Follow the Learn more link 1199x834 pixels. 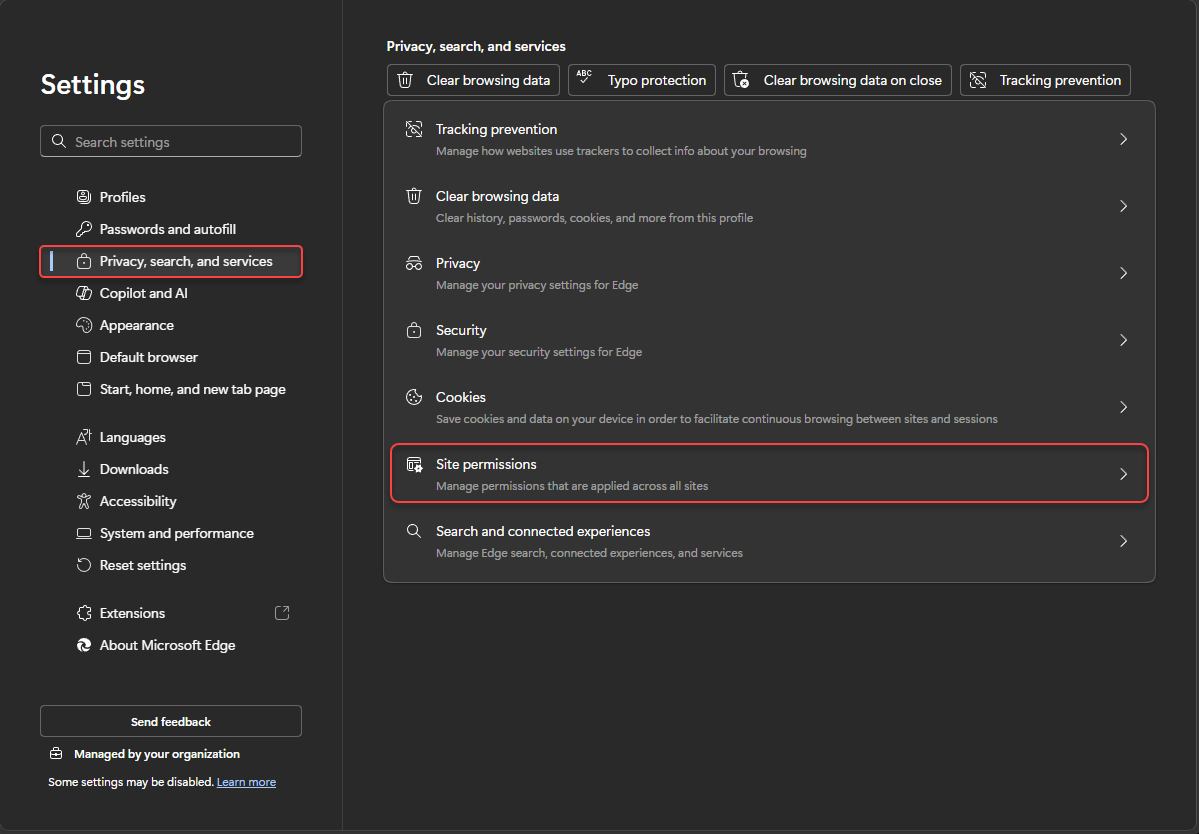click(x=246, y=782)
